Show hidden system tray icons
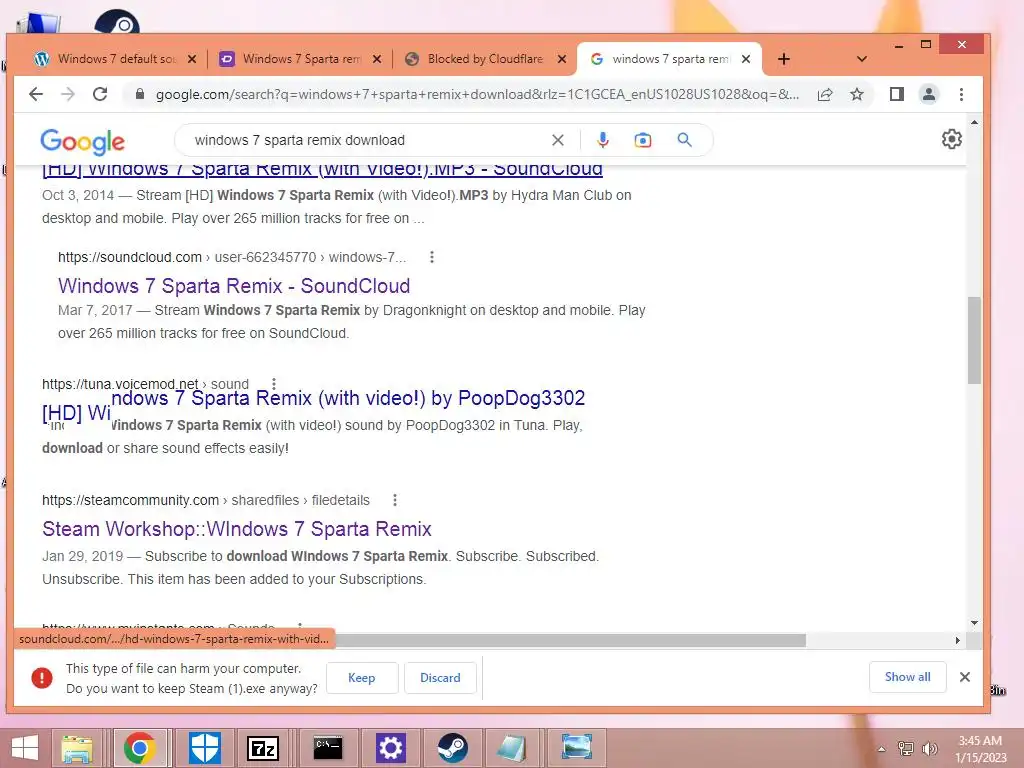Image resolution: width=1024 pixels, height=768 pixels. coord(882,749)
